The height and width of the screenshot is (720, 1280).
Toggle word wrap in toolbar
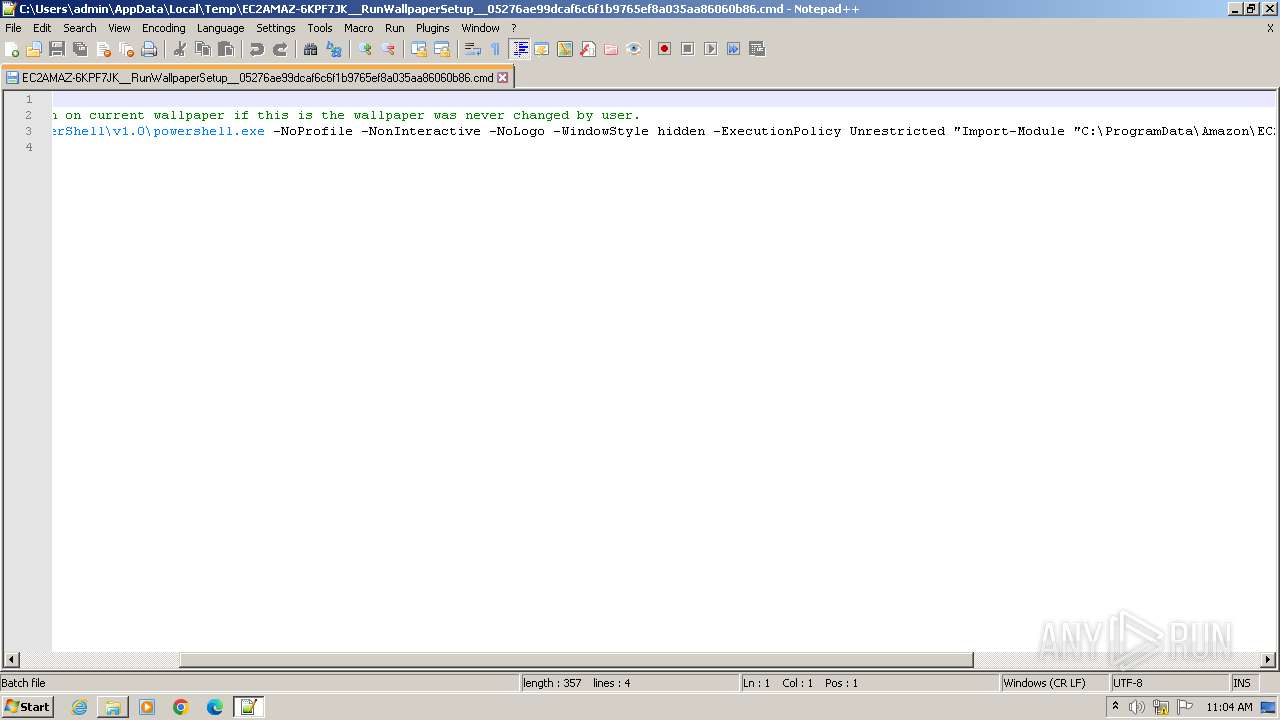pos(473,49)
